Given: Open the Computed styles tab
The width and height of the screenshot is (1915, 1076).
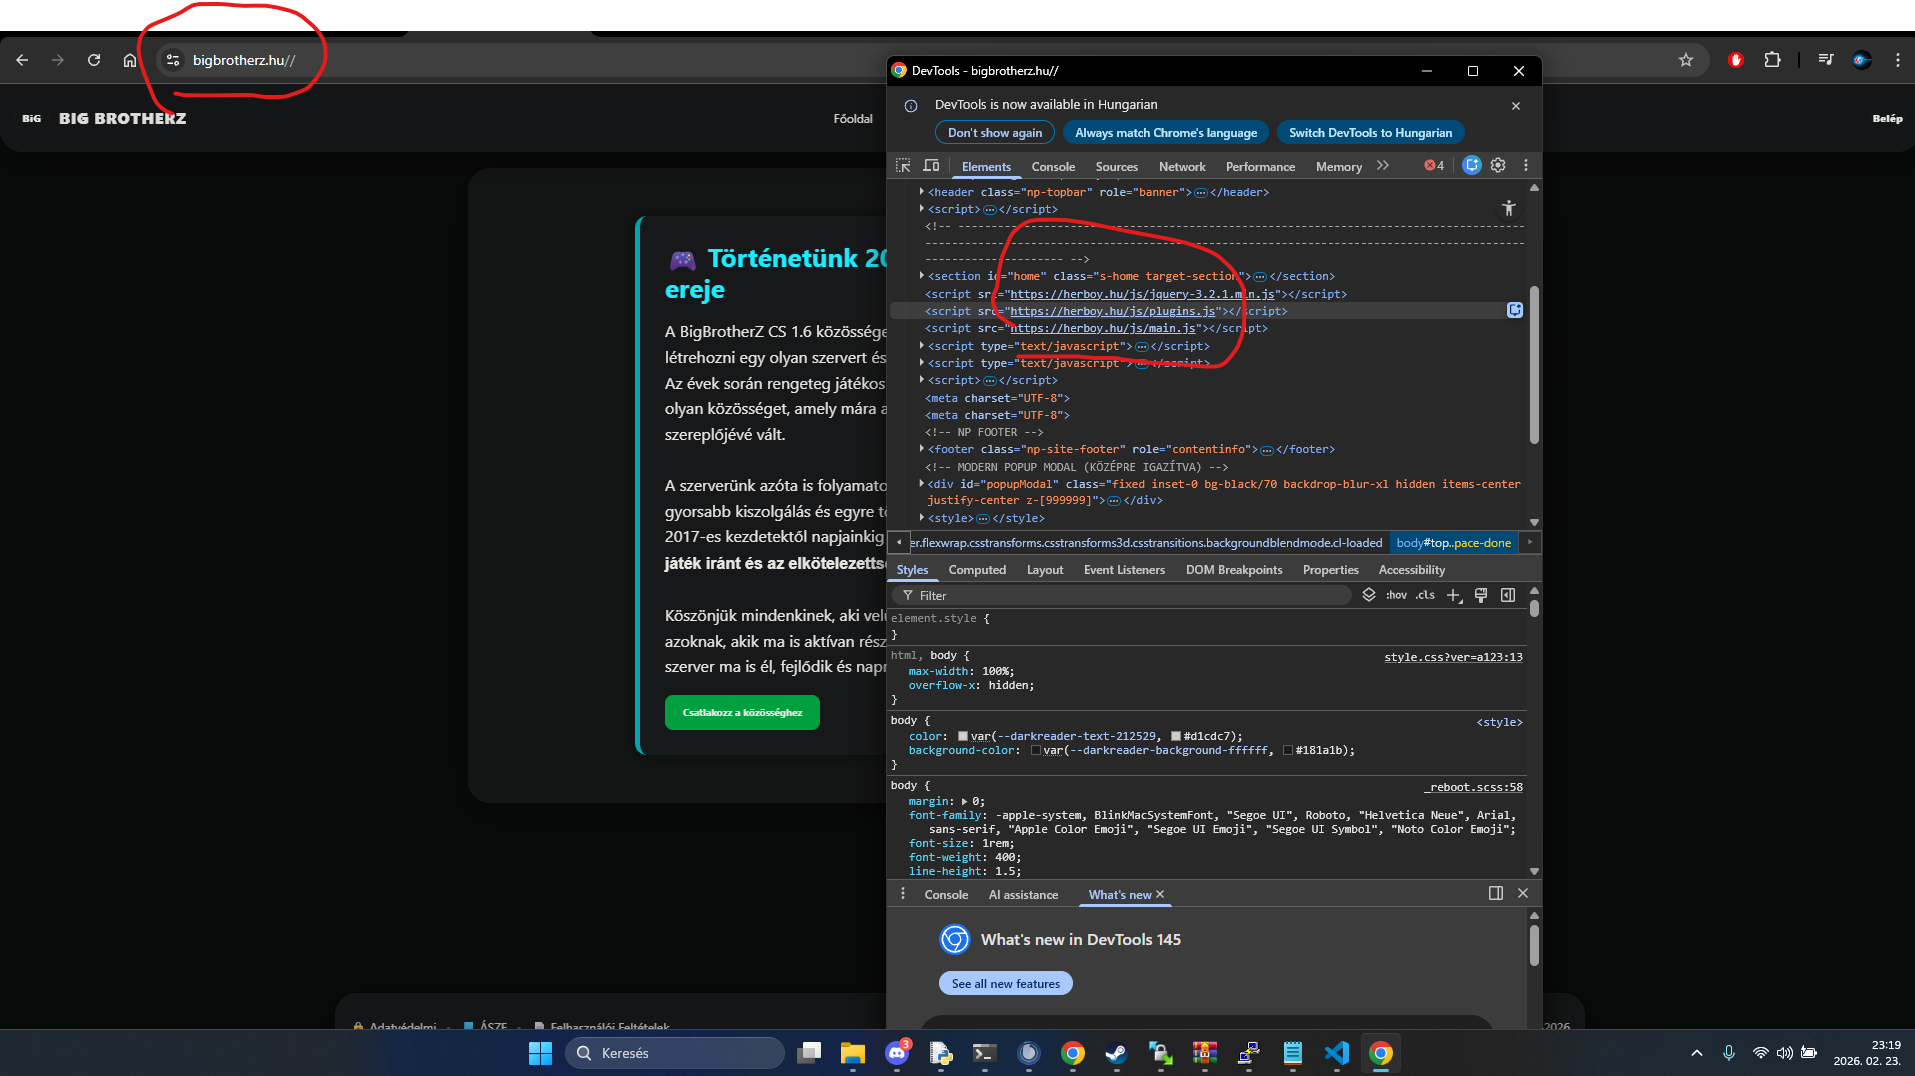Looking at the screenshot, I should click(976, 570).
